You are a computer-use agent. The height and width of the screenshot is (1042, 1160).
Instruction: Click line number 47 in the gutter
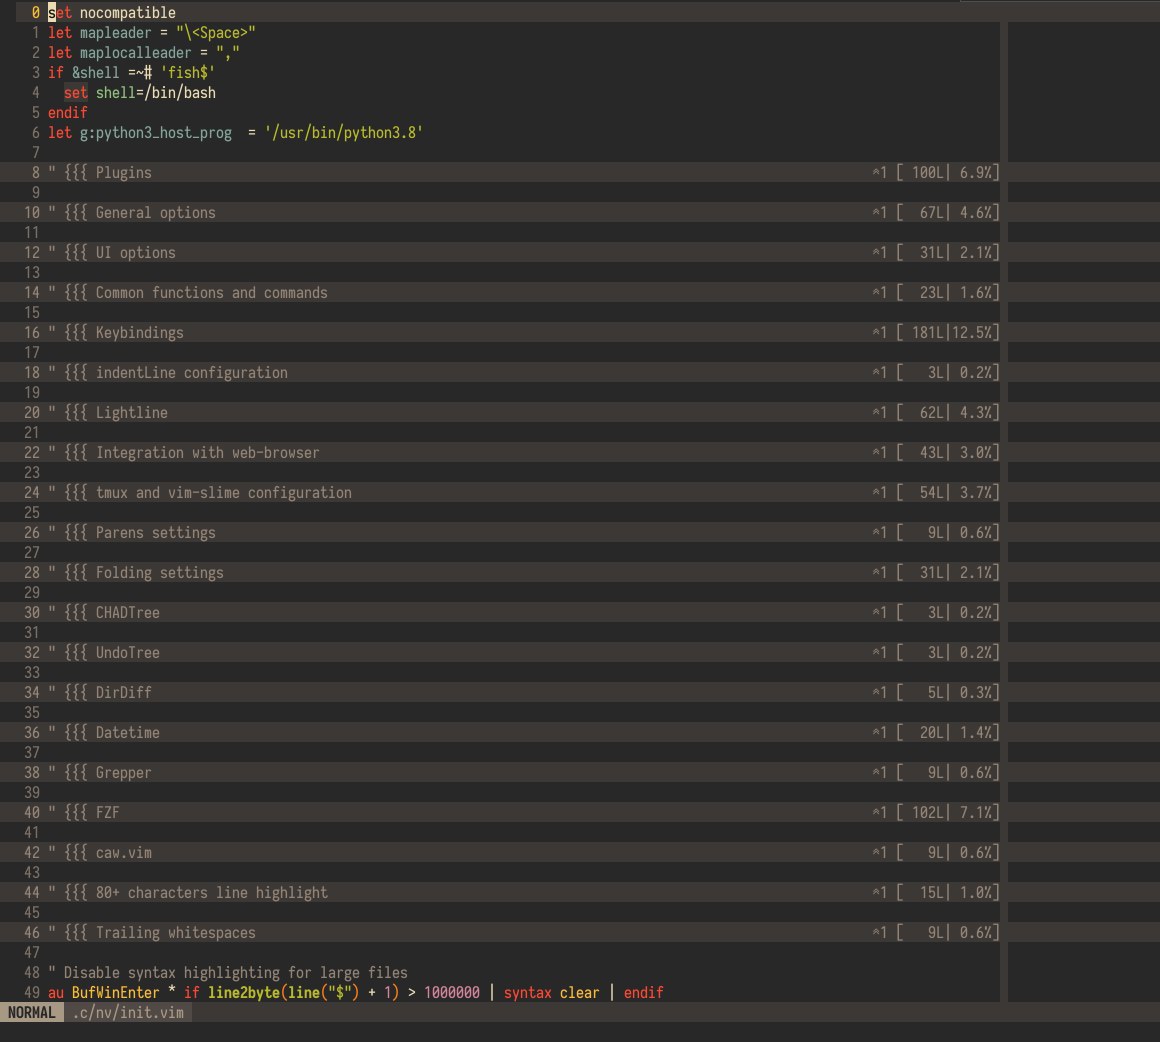click(32, 952)
